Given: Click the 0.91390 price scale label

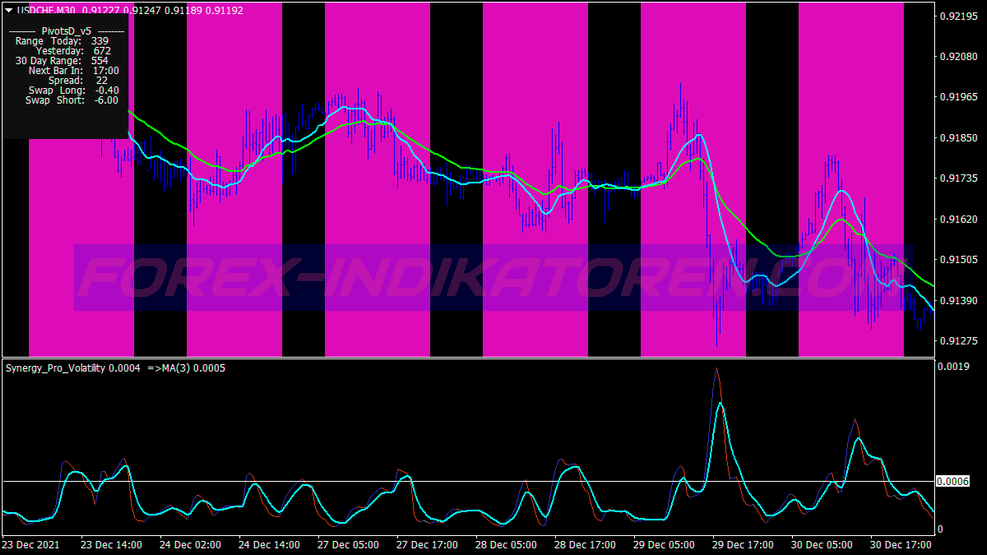Looking at the screenshot, I should tap(958, 301).
